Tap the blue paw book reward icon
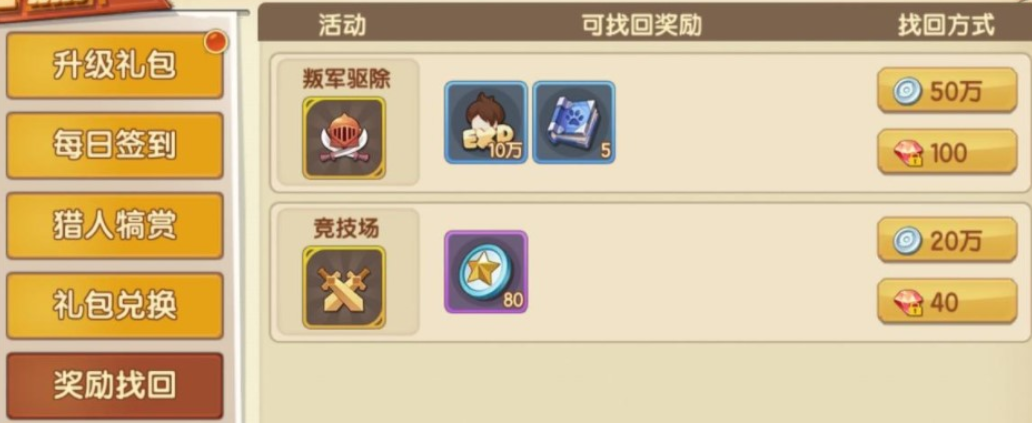This screenshot has width=1032, height=423. pyautogui.click(x=574, y=122)
